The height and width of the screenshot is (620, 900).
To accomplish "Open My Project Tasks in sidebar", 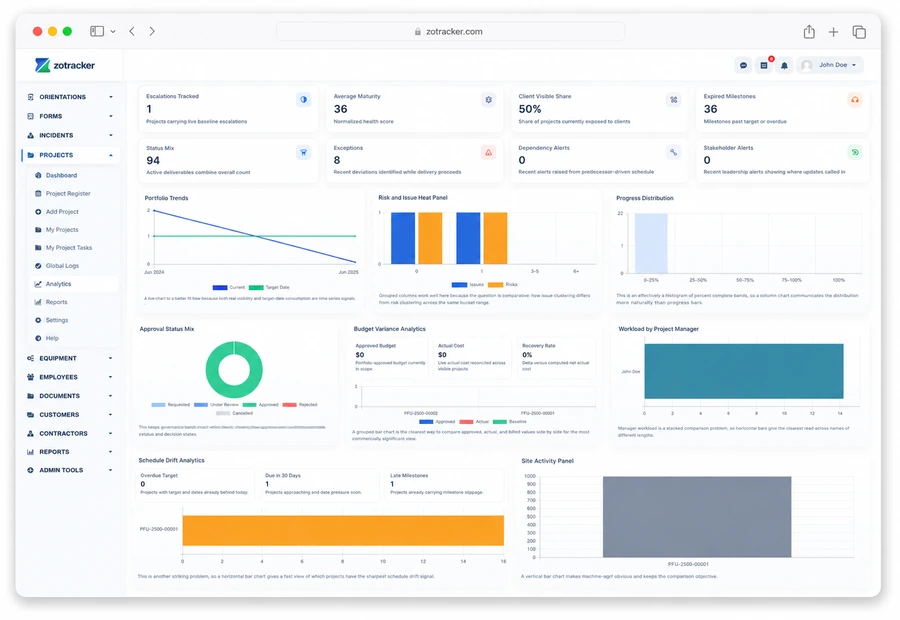I will (x=69, y=248).
